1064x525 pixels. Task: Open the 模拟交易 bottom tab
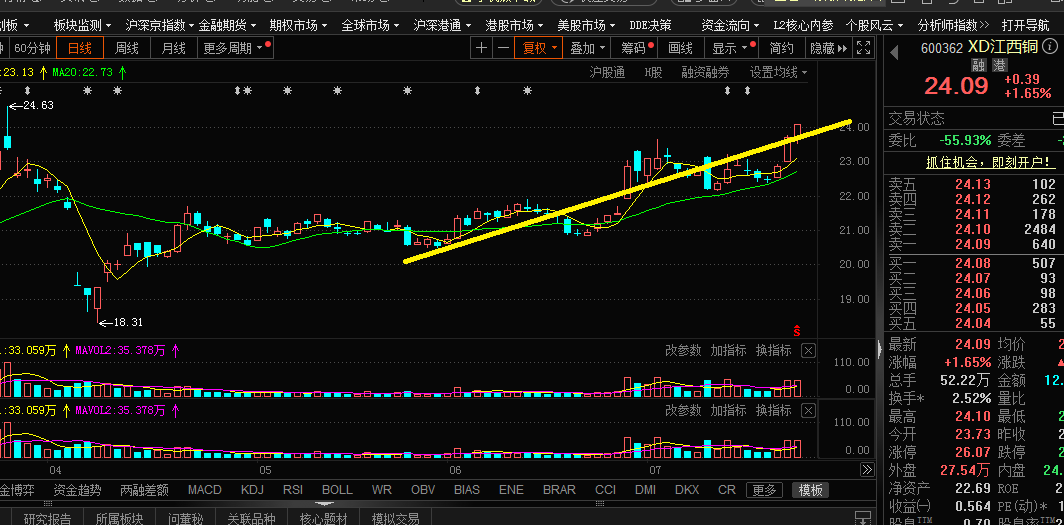pos(396,519)
